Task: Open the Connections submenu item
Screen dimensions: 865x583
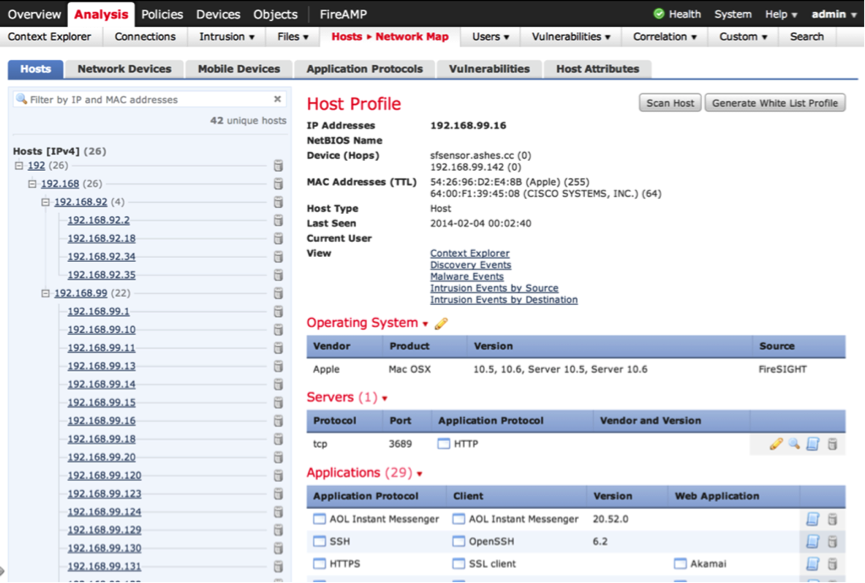Action: point(145,37)
